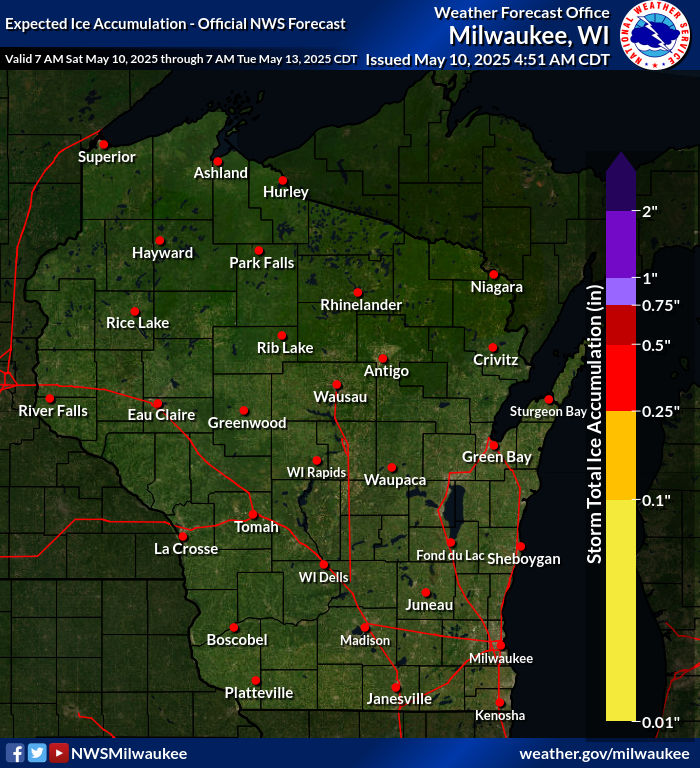Screen dimensions: 700x768
Task: Click the red dot marking Hurley
Action: 283,180
